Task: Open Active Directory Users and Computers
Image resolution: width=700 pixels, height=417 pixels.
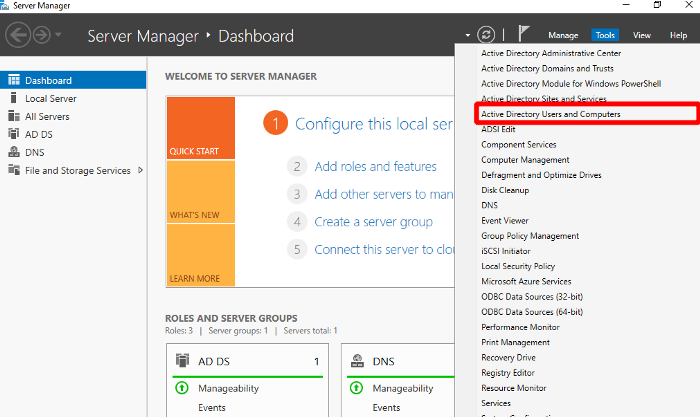Action: (551, 114)
